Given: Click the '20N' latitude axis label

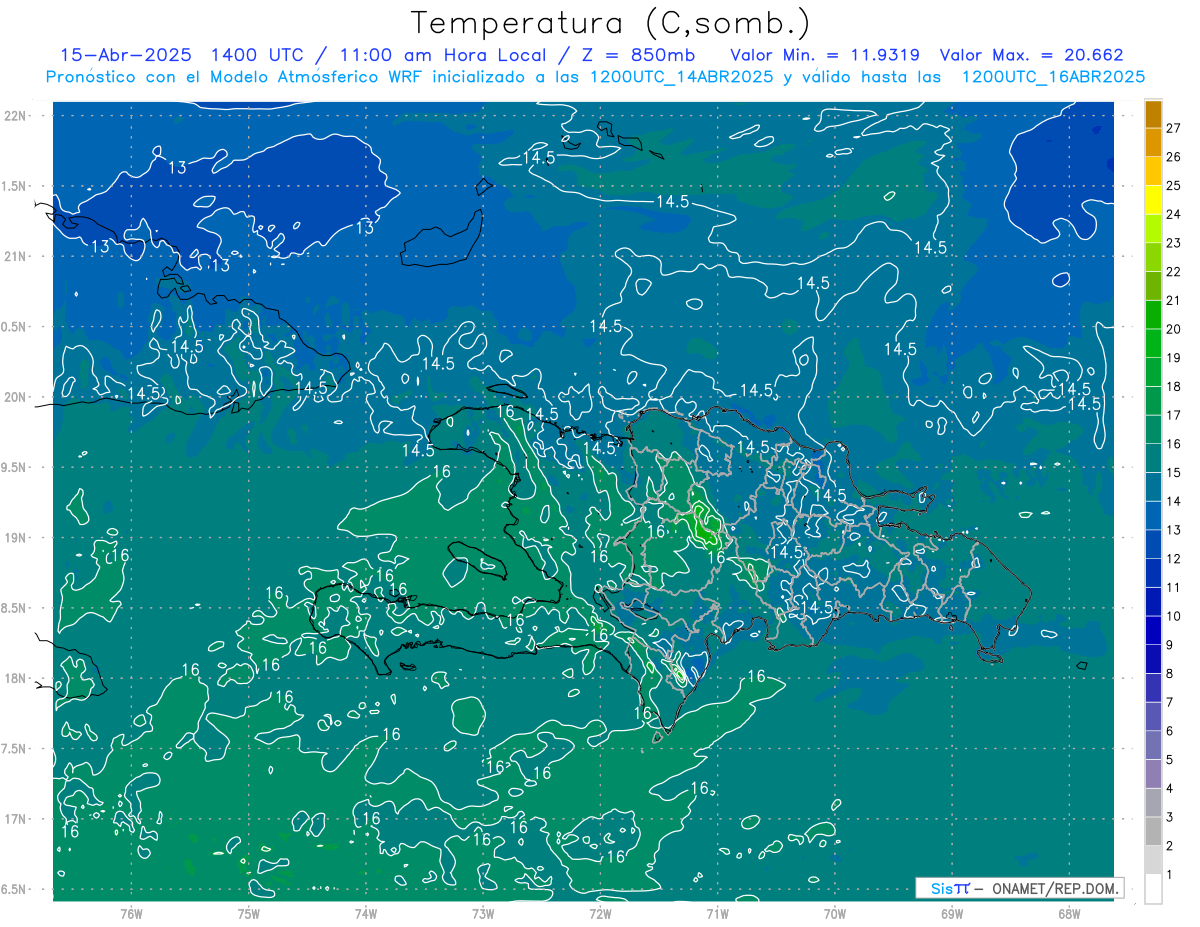Looking at the screenshot, I should [17, 397].
